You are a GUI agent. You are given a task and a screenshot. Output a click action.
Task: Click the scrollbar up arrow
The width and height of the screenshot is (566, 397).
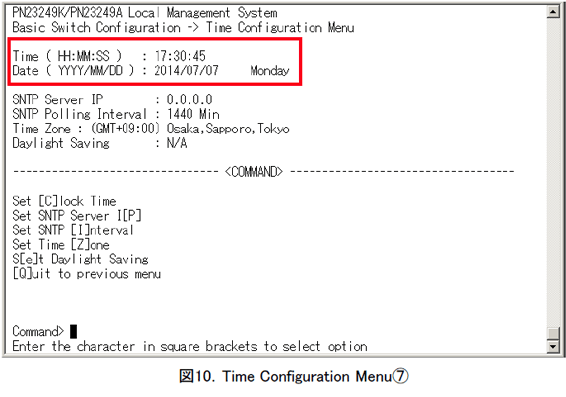tap(553, 12)
